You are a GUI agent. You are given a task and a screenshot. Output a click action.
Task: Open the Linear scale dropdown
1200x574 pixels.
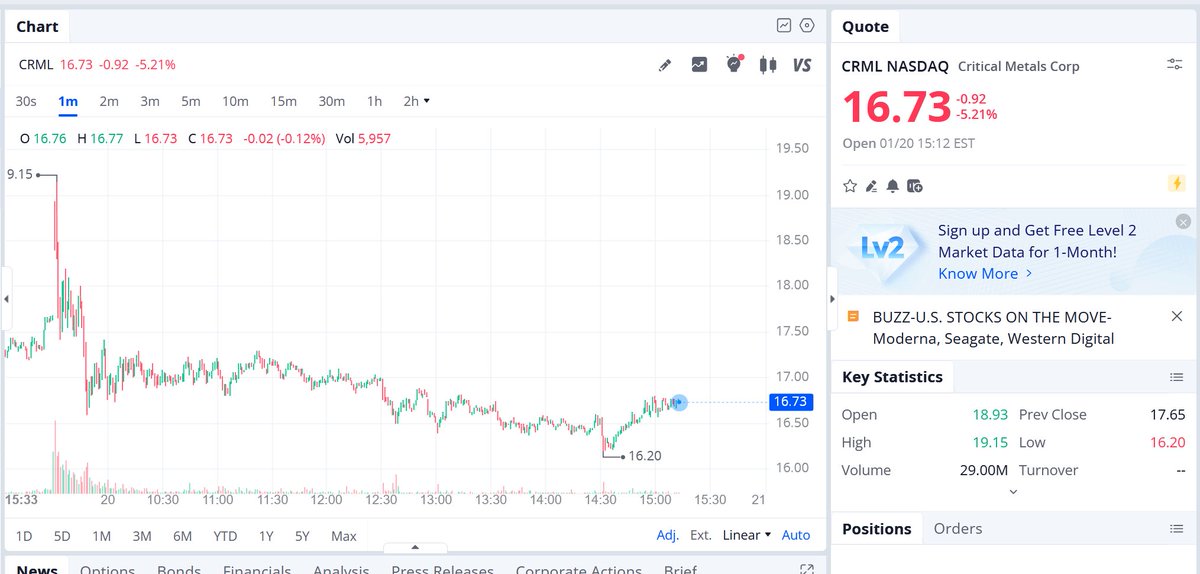coord(747,535)
